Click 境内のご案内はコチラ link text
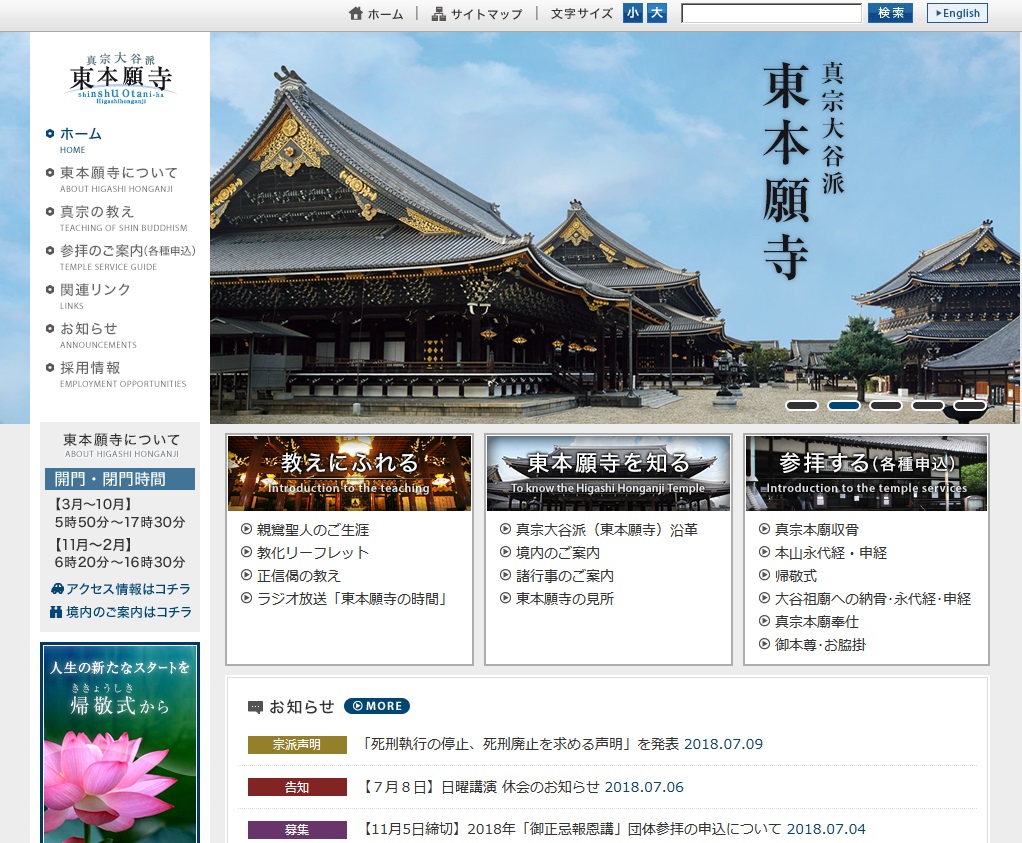 [x=129, y=612]
